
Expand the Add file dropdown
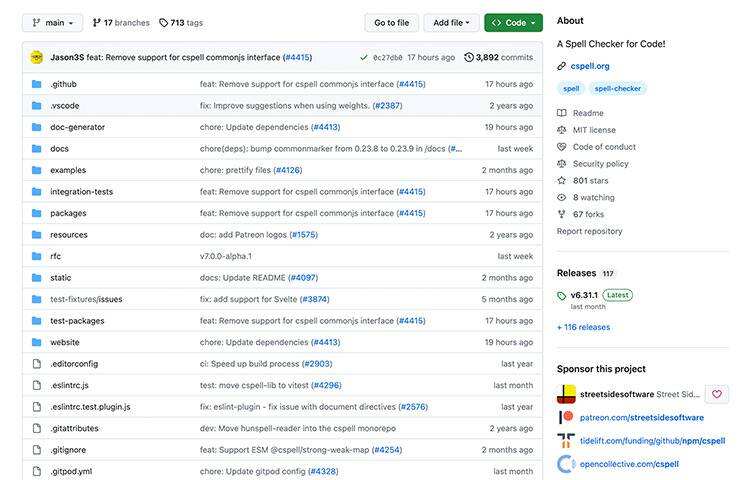coord(451,22)
